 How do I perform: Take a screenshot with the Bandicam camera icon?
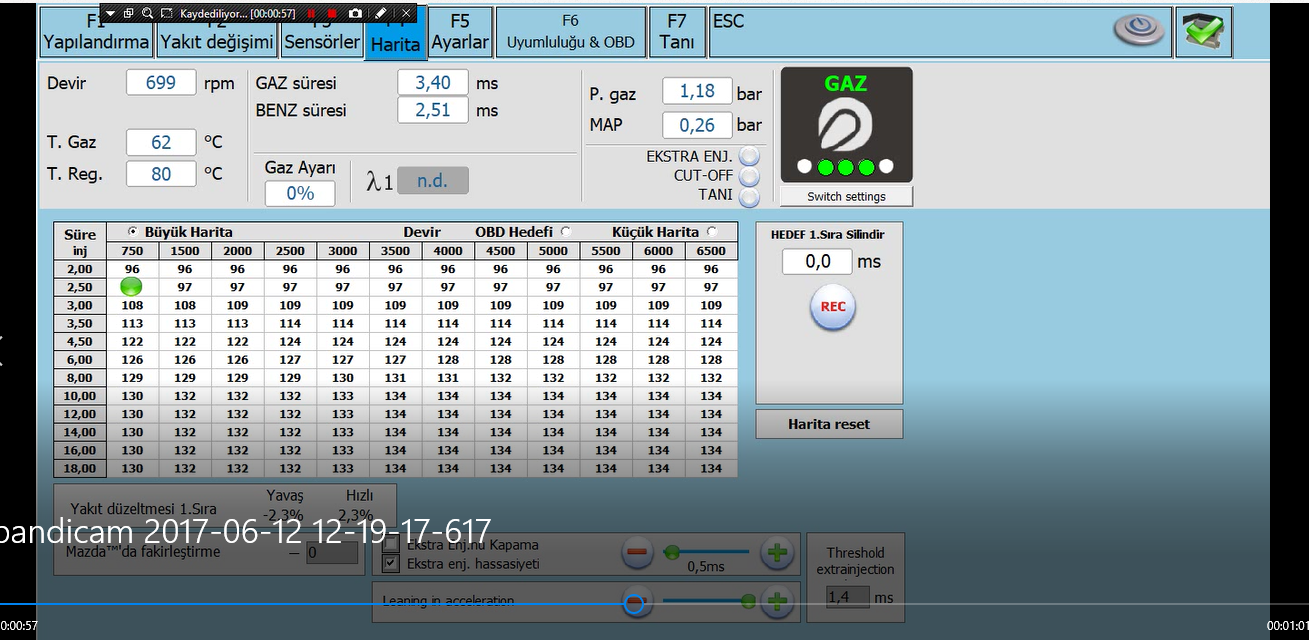[x=355, y=14]
